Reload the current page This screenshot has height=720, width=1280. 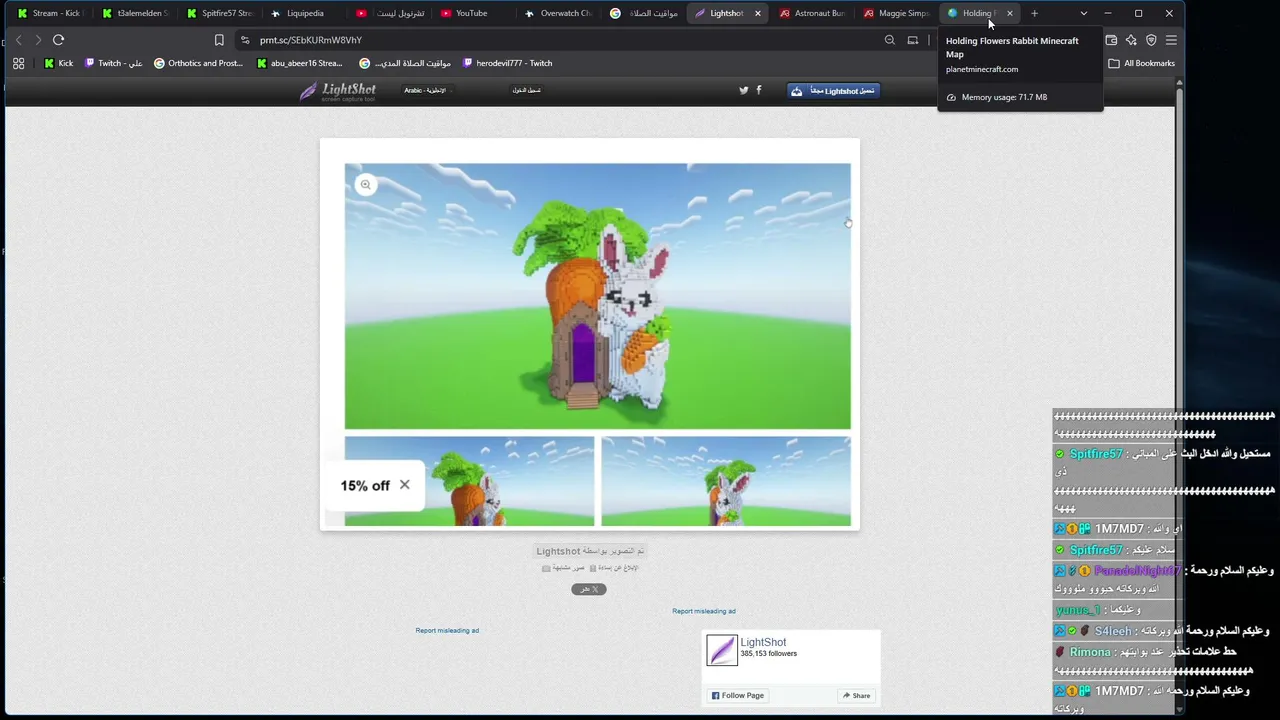58,40
